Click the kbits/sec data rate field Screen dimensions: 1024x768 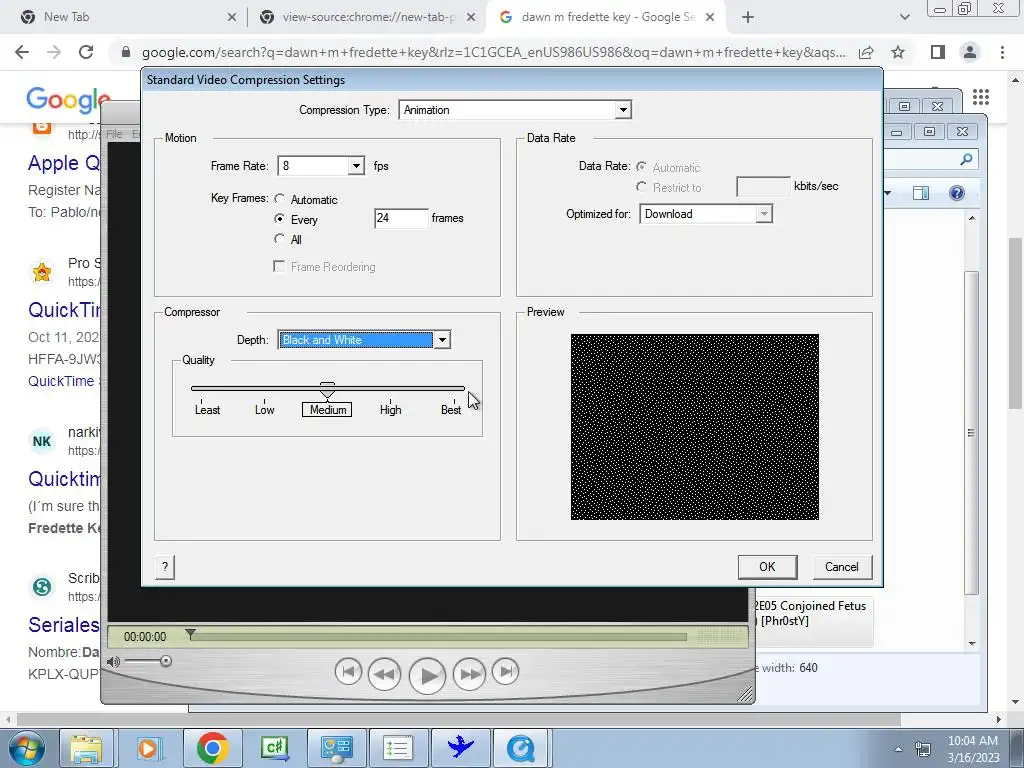pyautogui.click(x=763, y=187)
